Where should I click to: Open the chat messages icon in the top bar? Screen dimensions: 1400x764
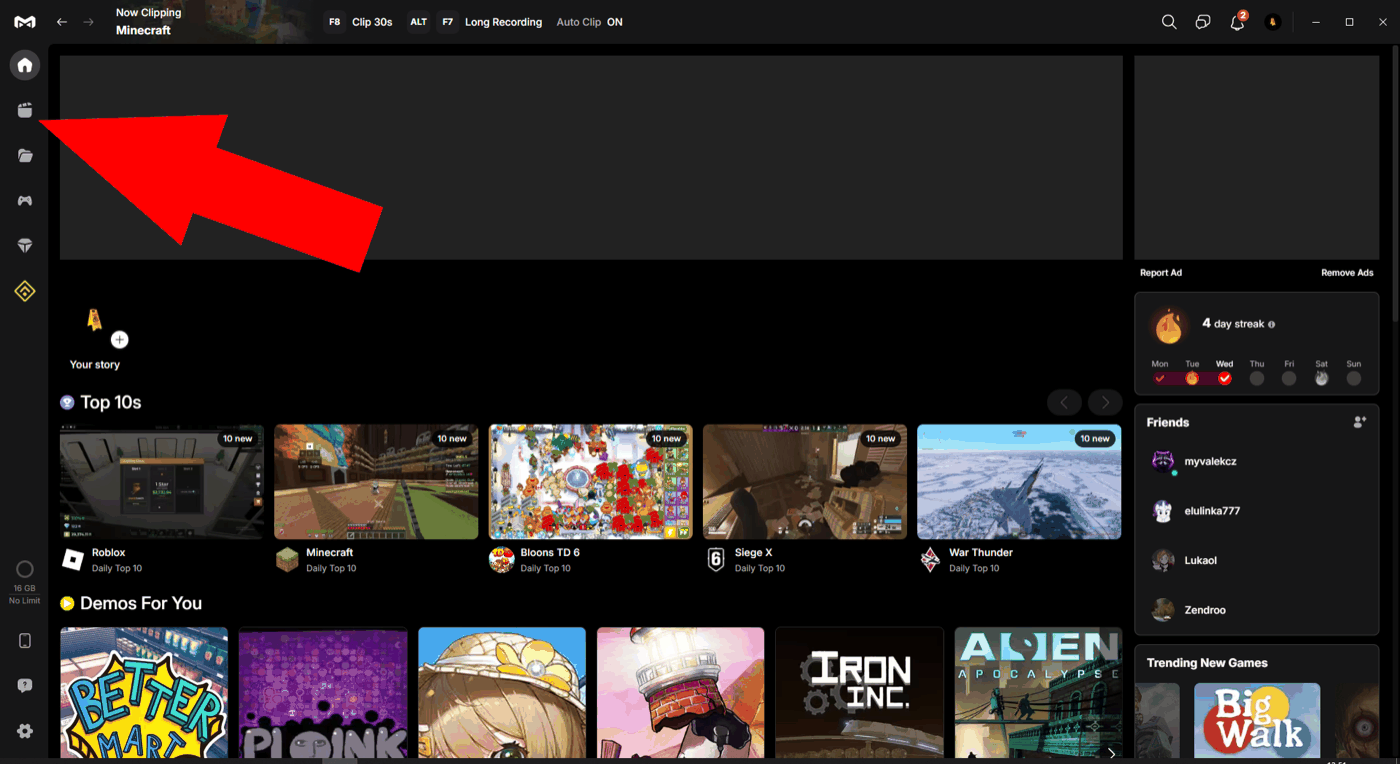(x=1203, y=22)
